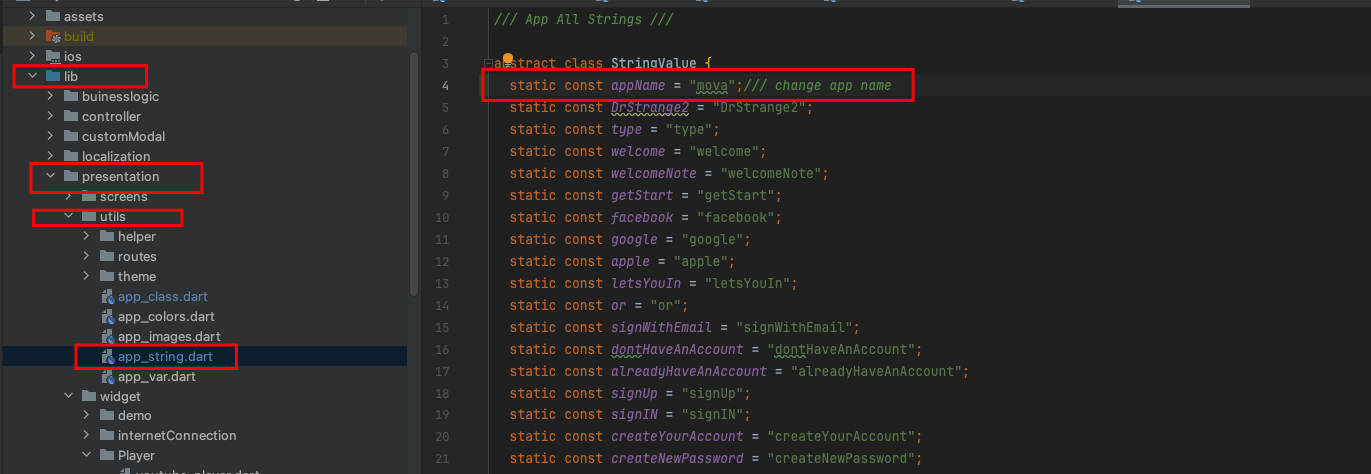The height and width of the screenshot is (474, 1371).
Task: Click the assets folder icon
Action: [x=53, y=17]
